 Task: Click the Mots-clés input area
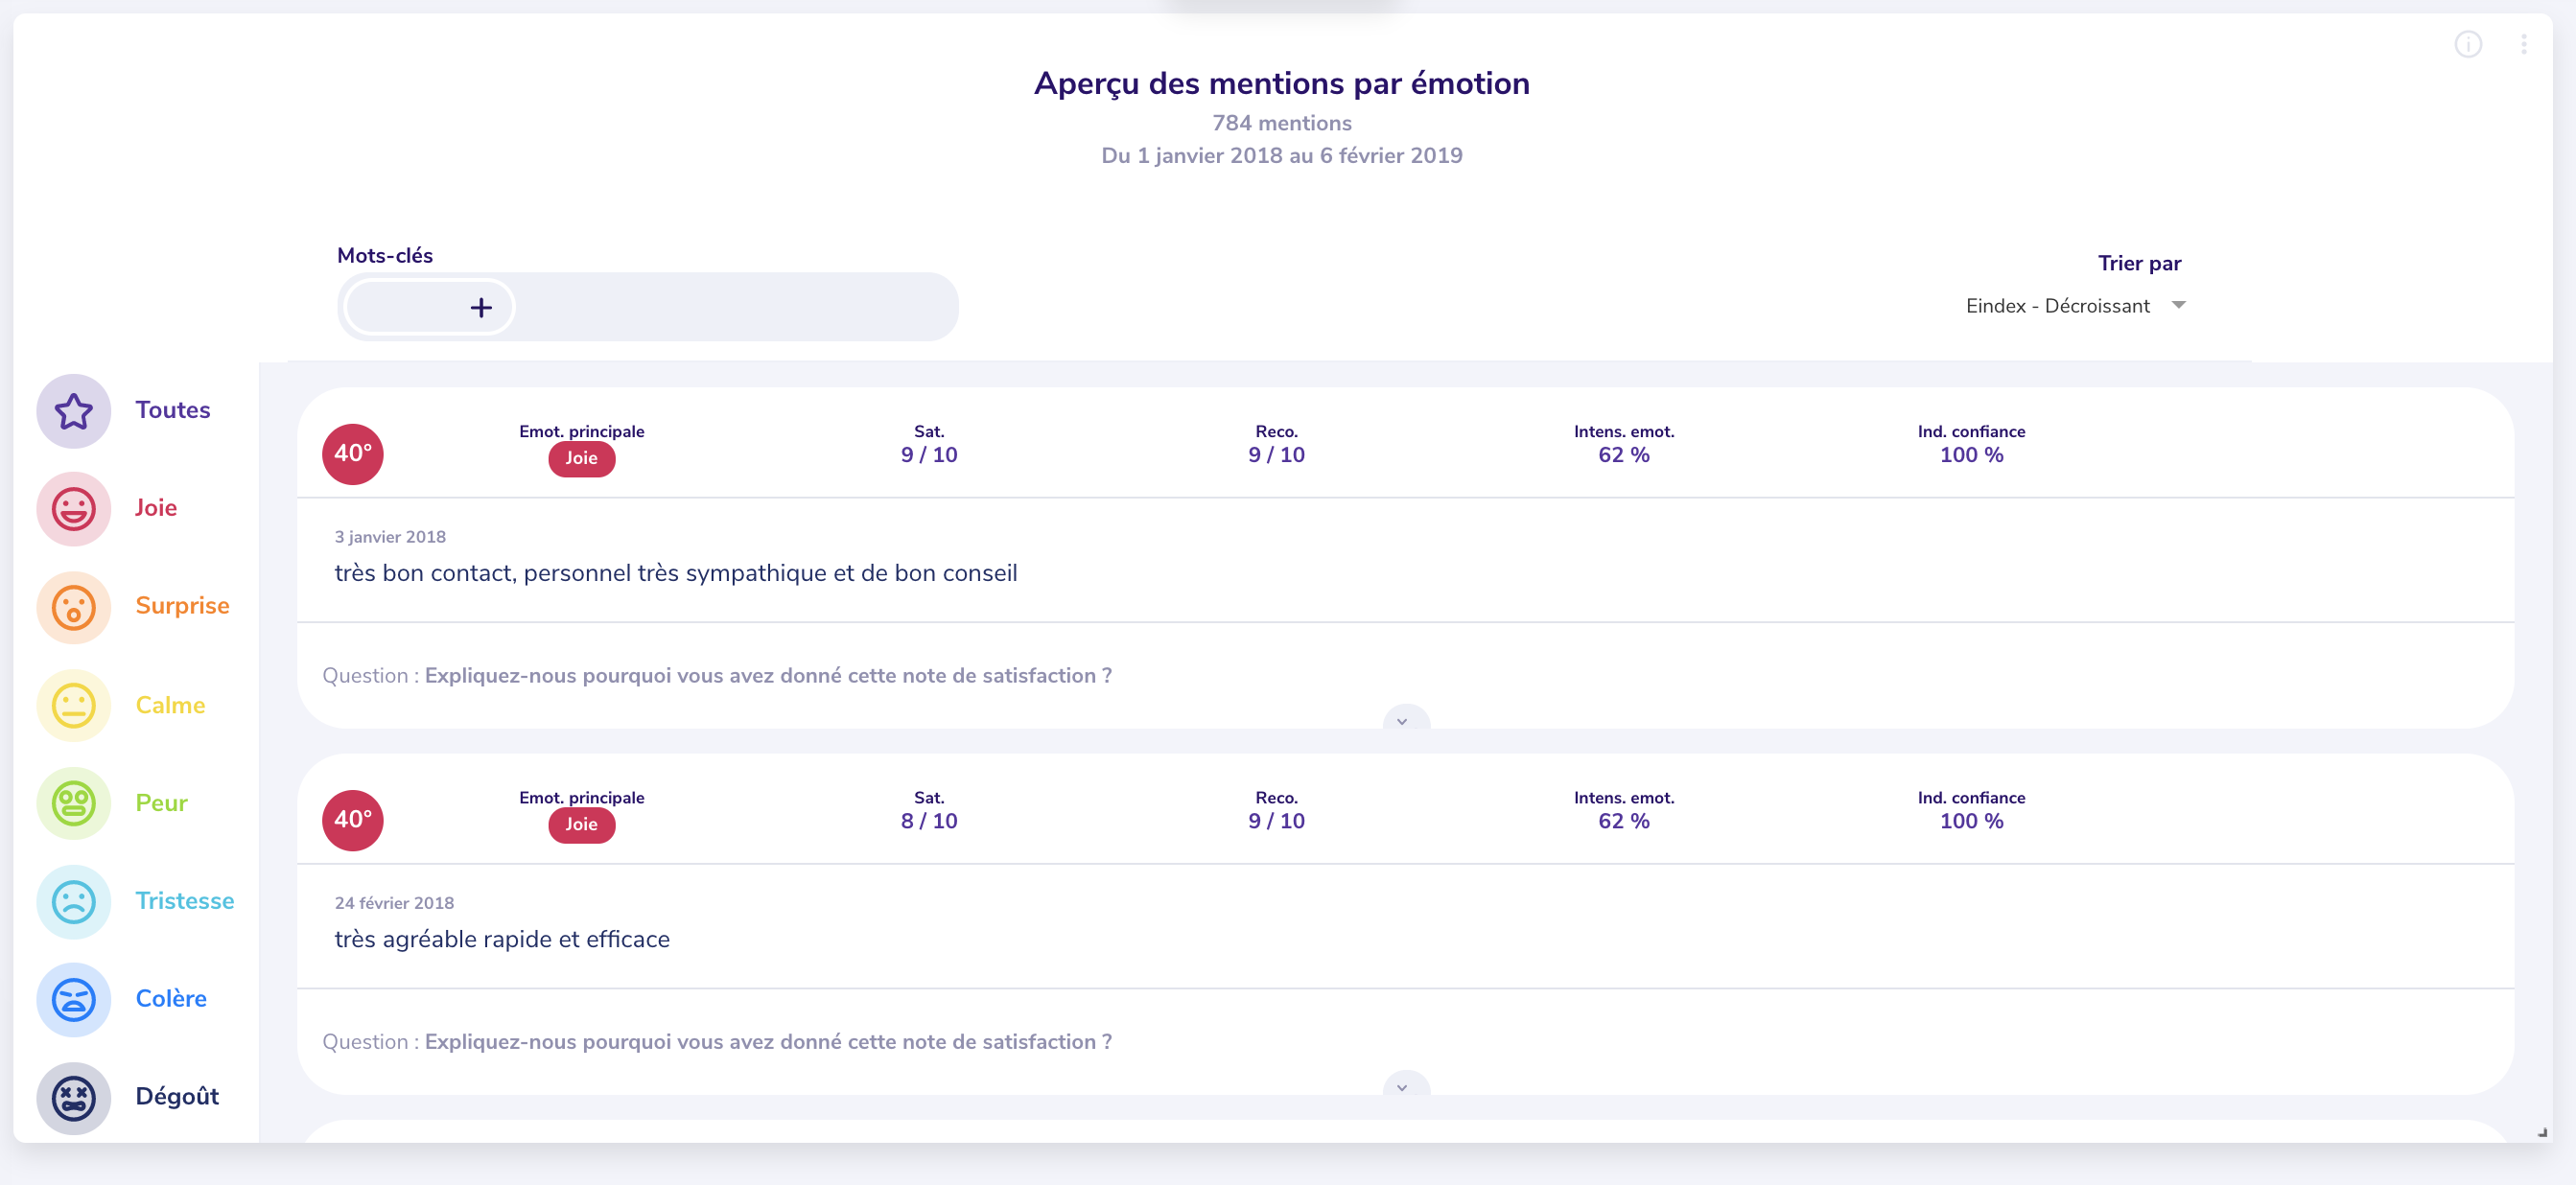735,307
